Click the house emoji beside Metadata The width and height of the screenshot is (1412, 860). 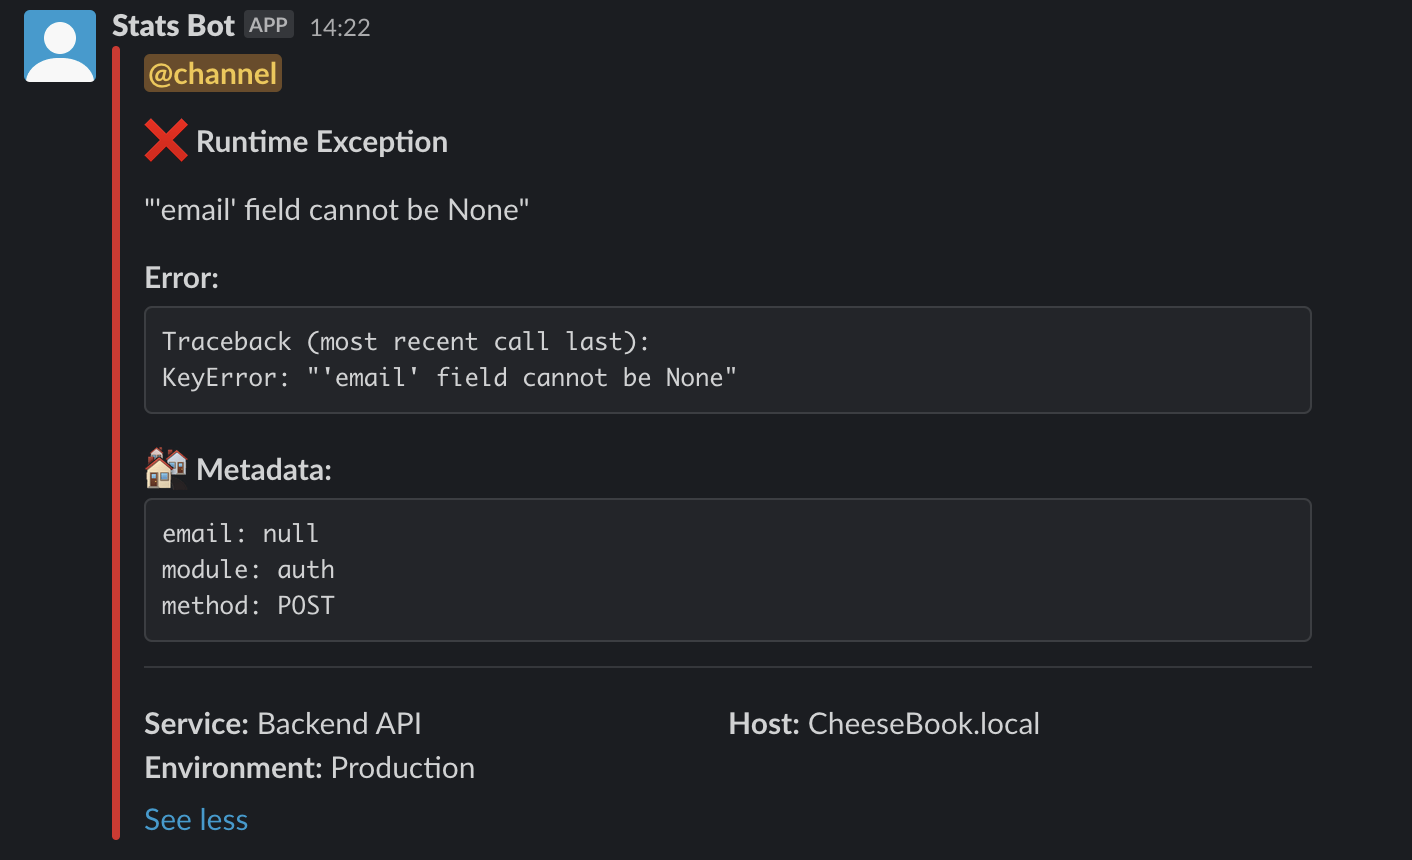(x=166, y=468)
